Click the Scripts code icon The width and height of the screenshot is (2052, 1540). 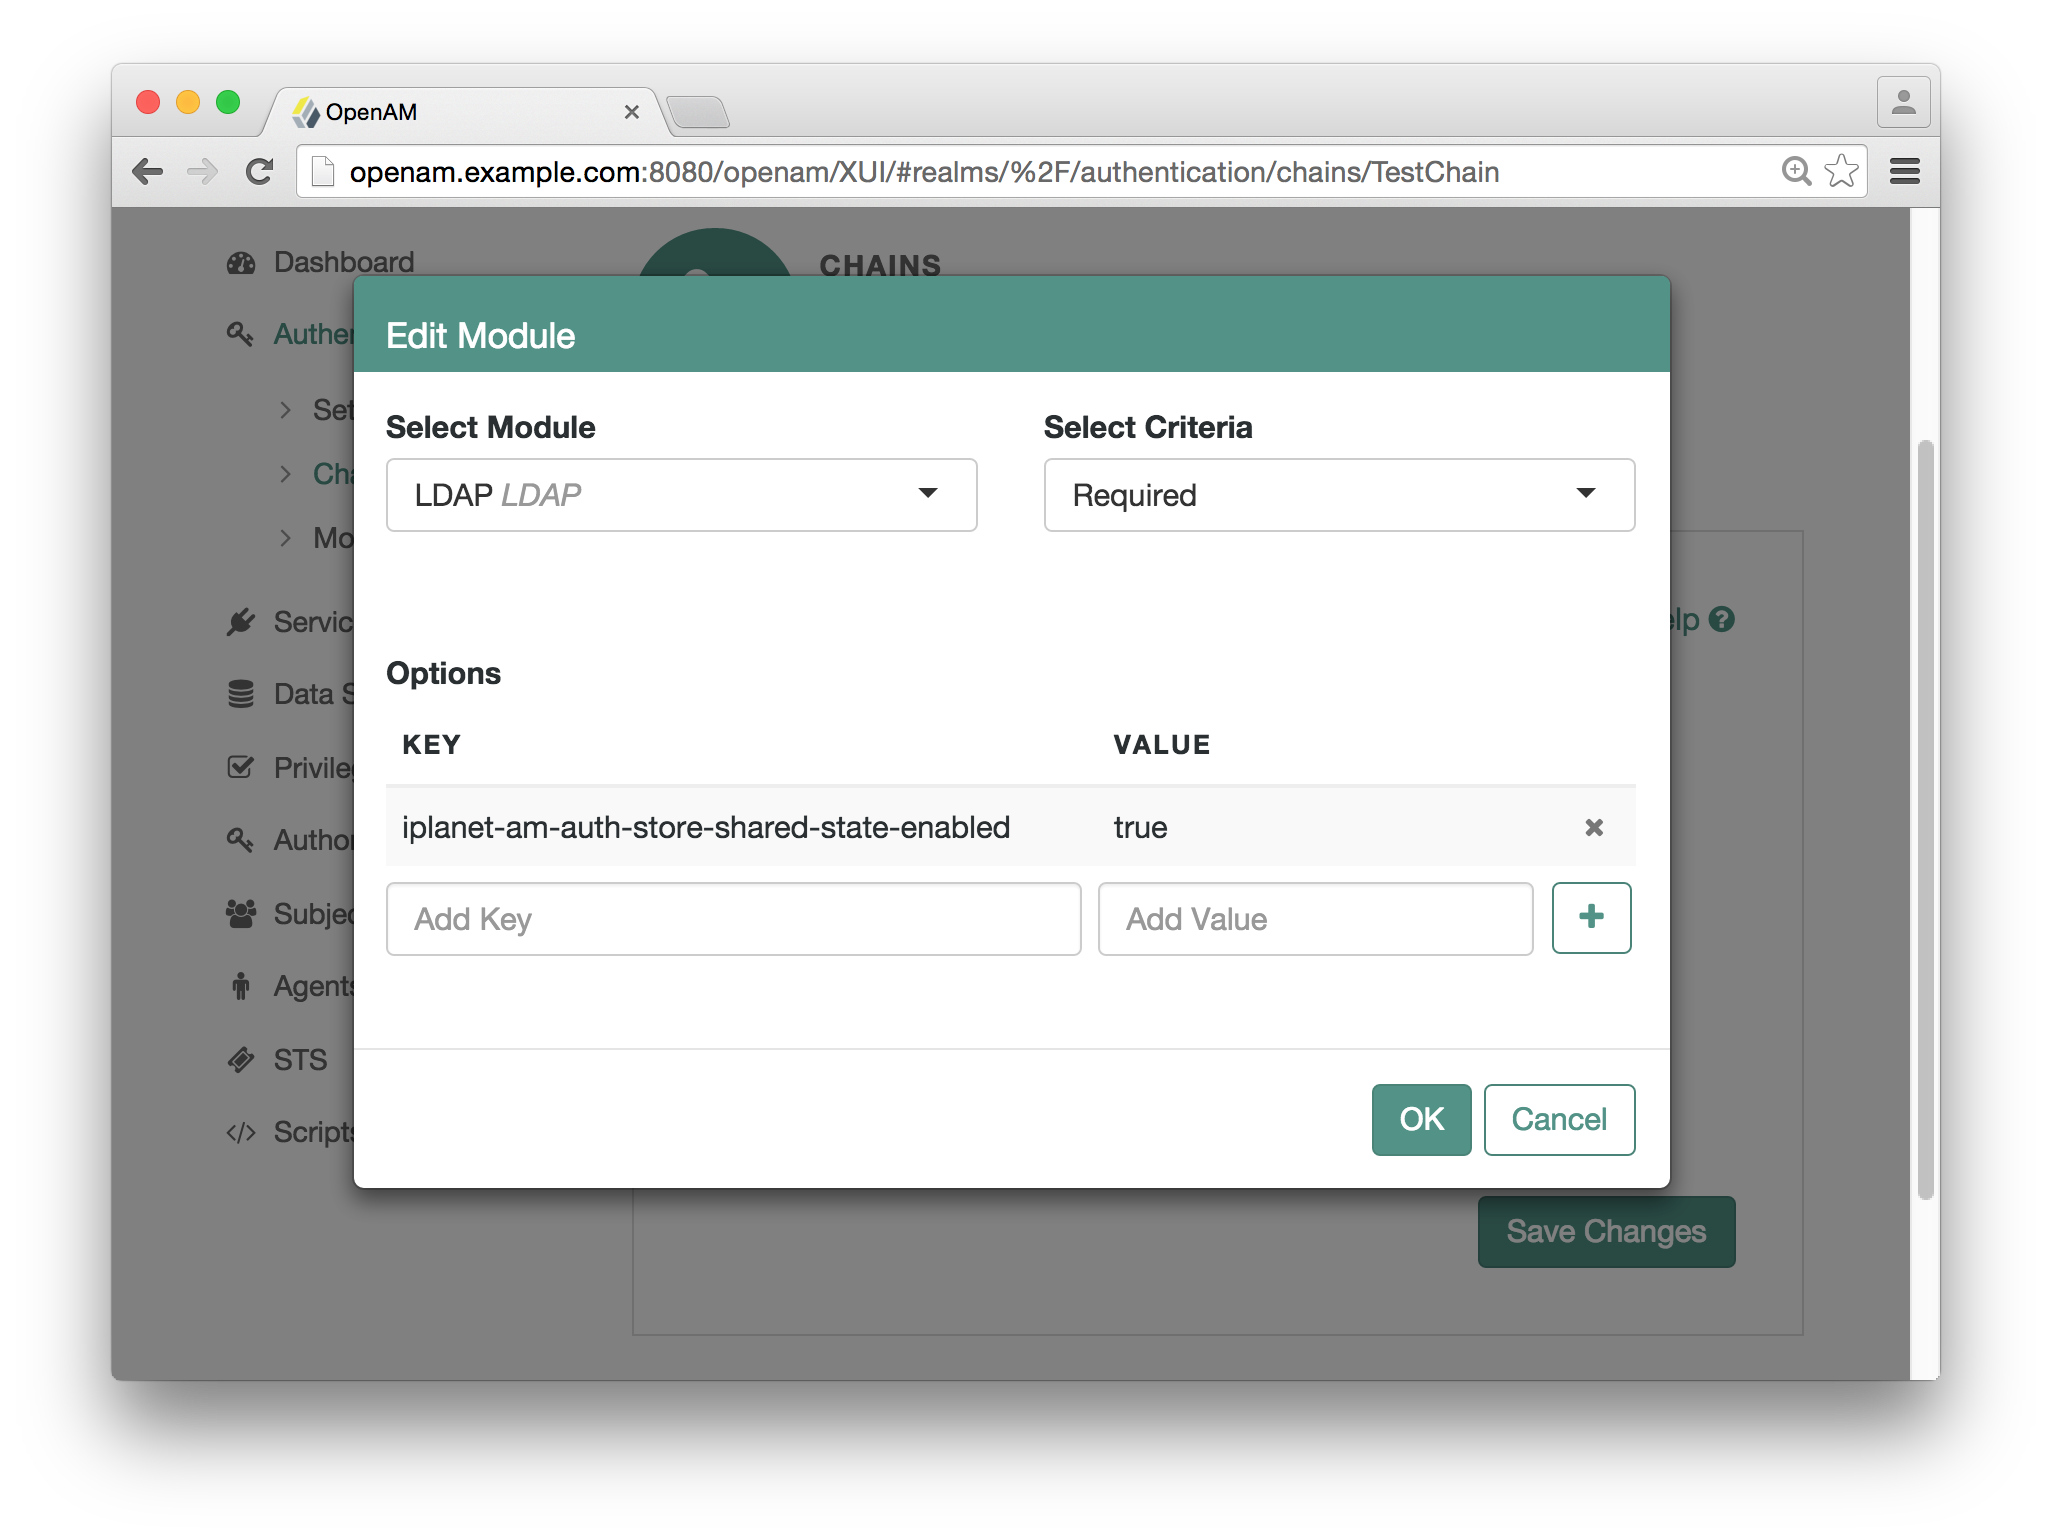click(x=241, y=1132)
